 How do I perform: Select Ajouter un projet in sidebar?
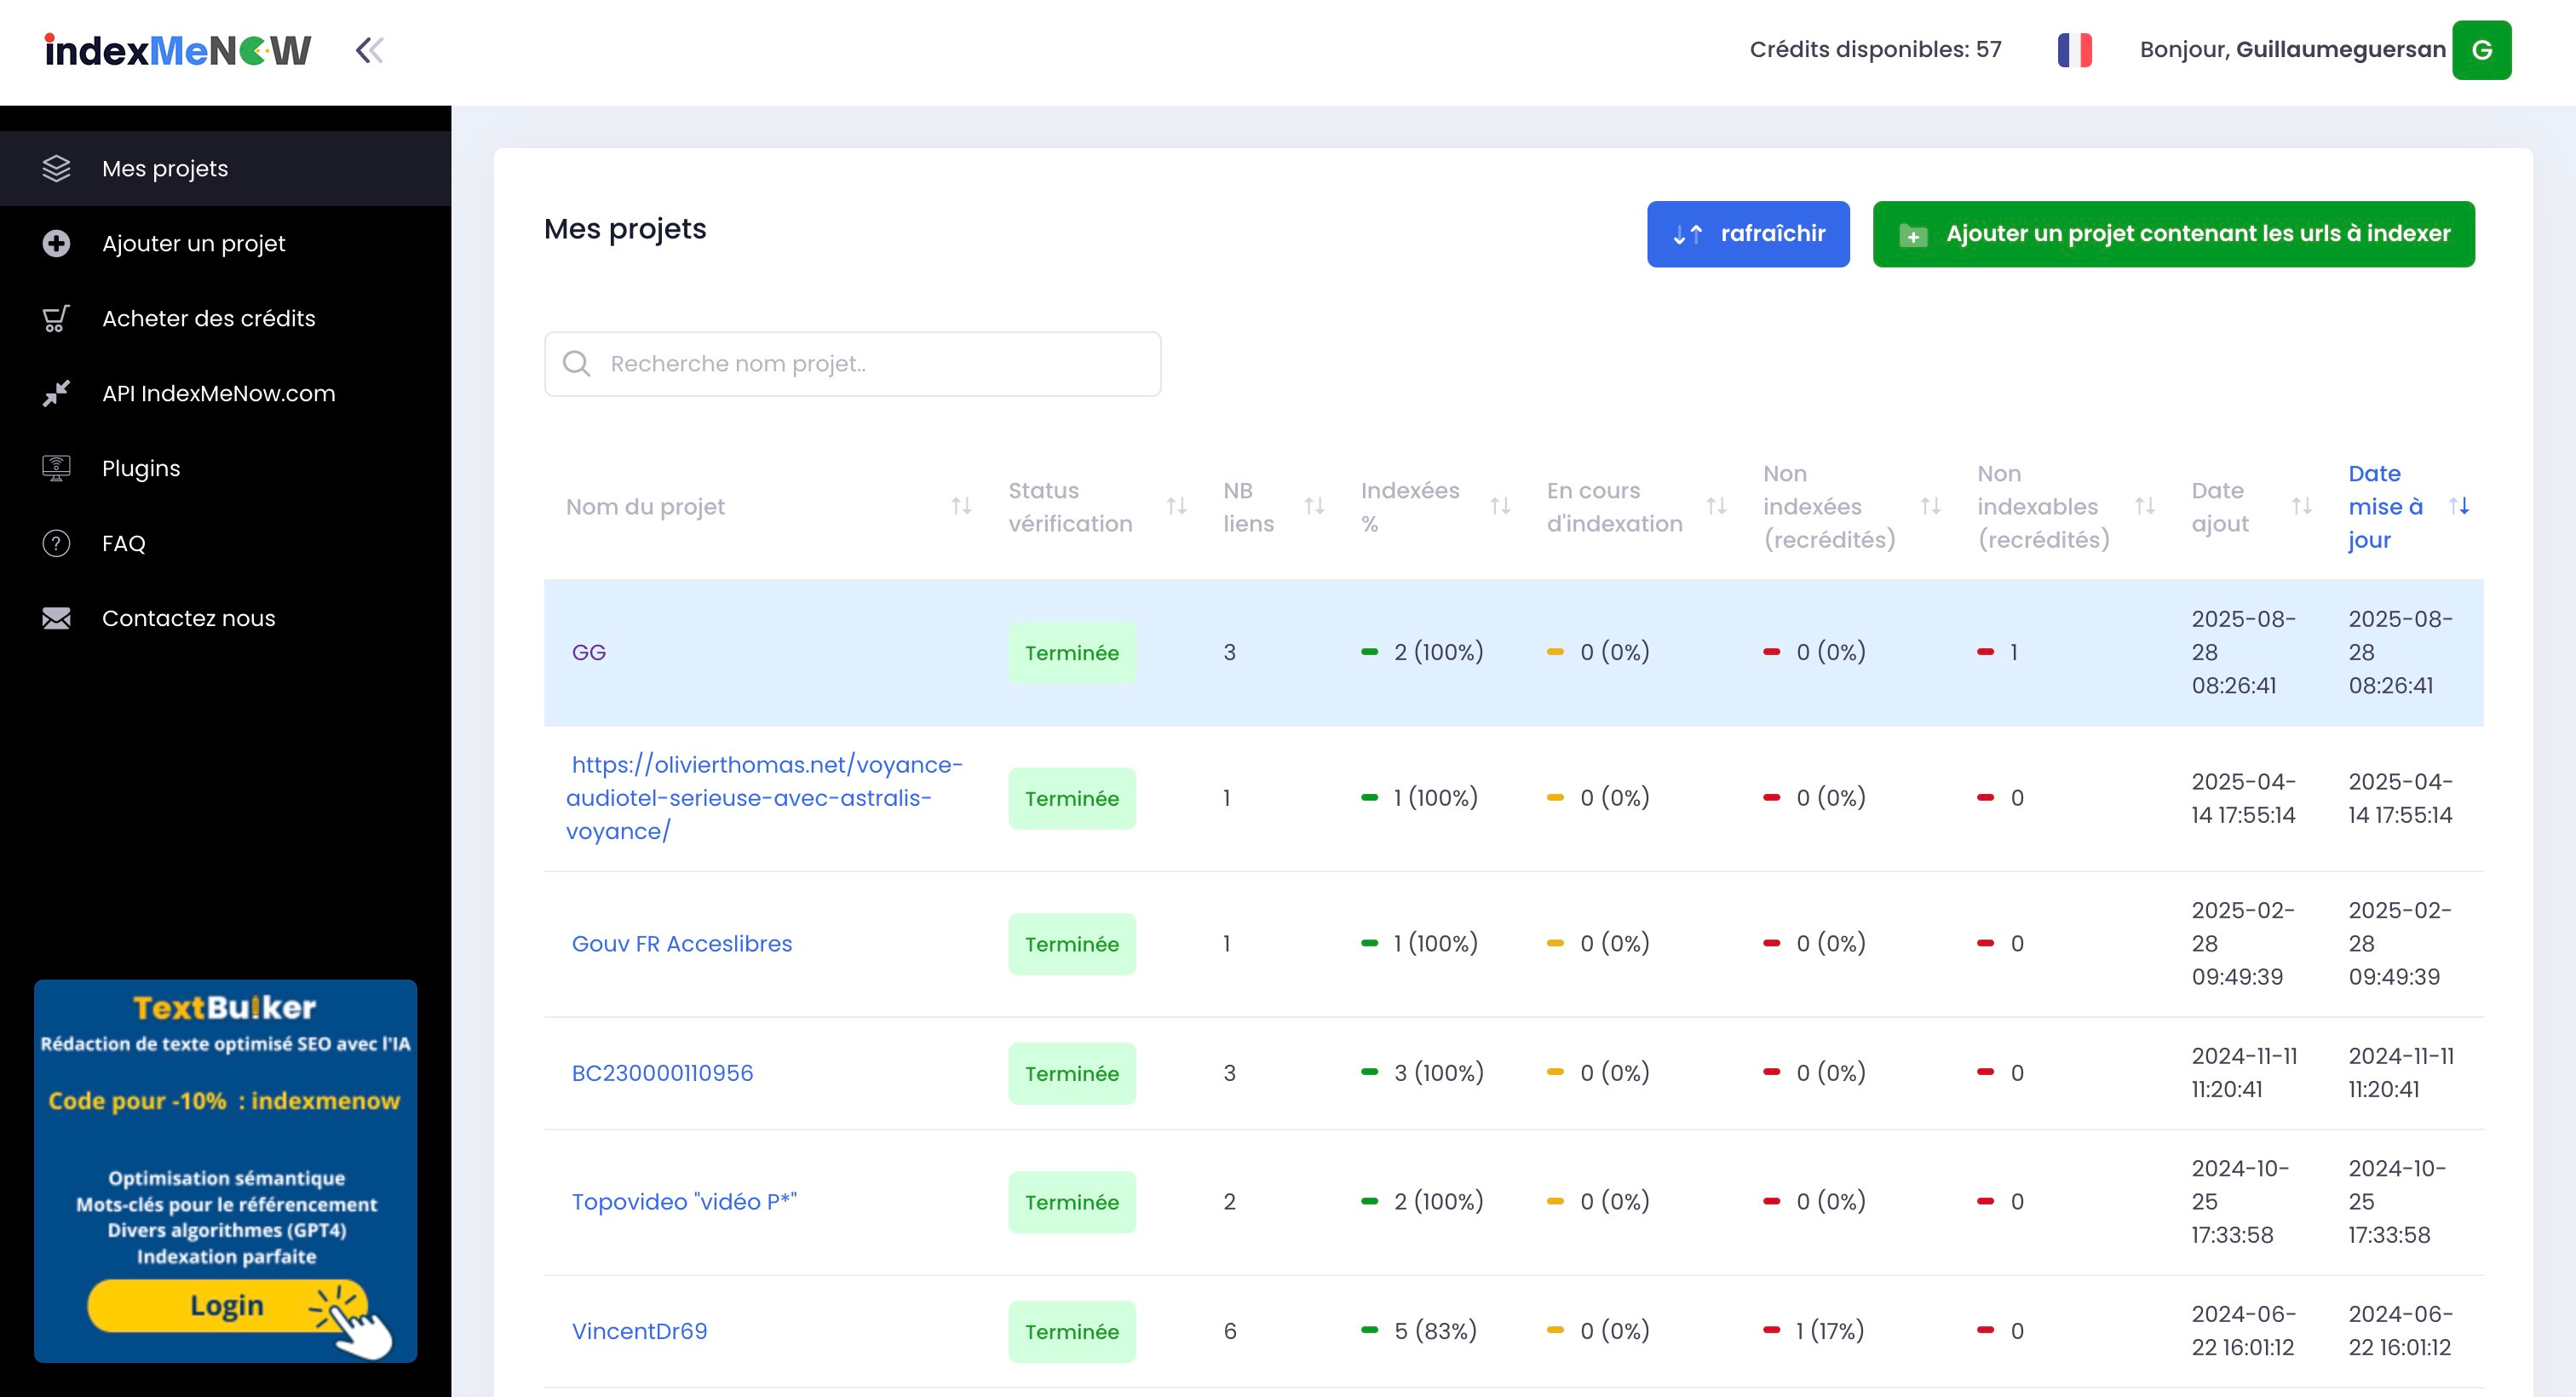coord(193,243)
